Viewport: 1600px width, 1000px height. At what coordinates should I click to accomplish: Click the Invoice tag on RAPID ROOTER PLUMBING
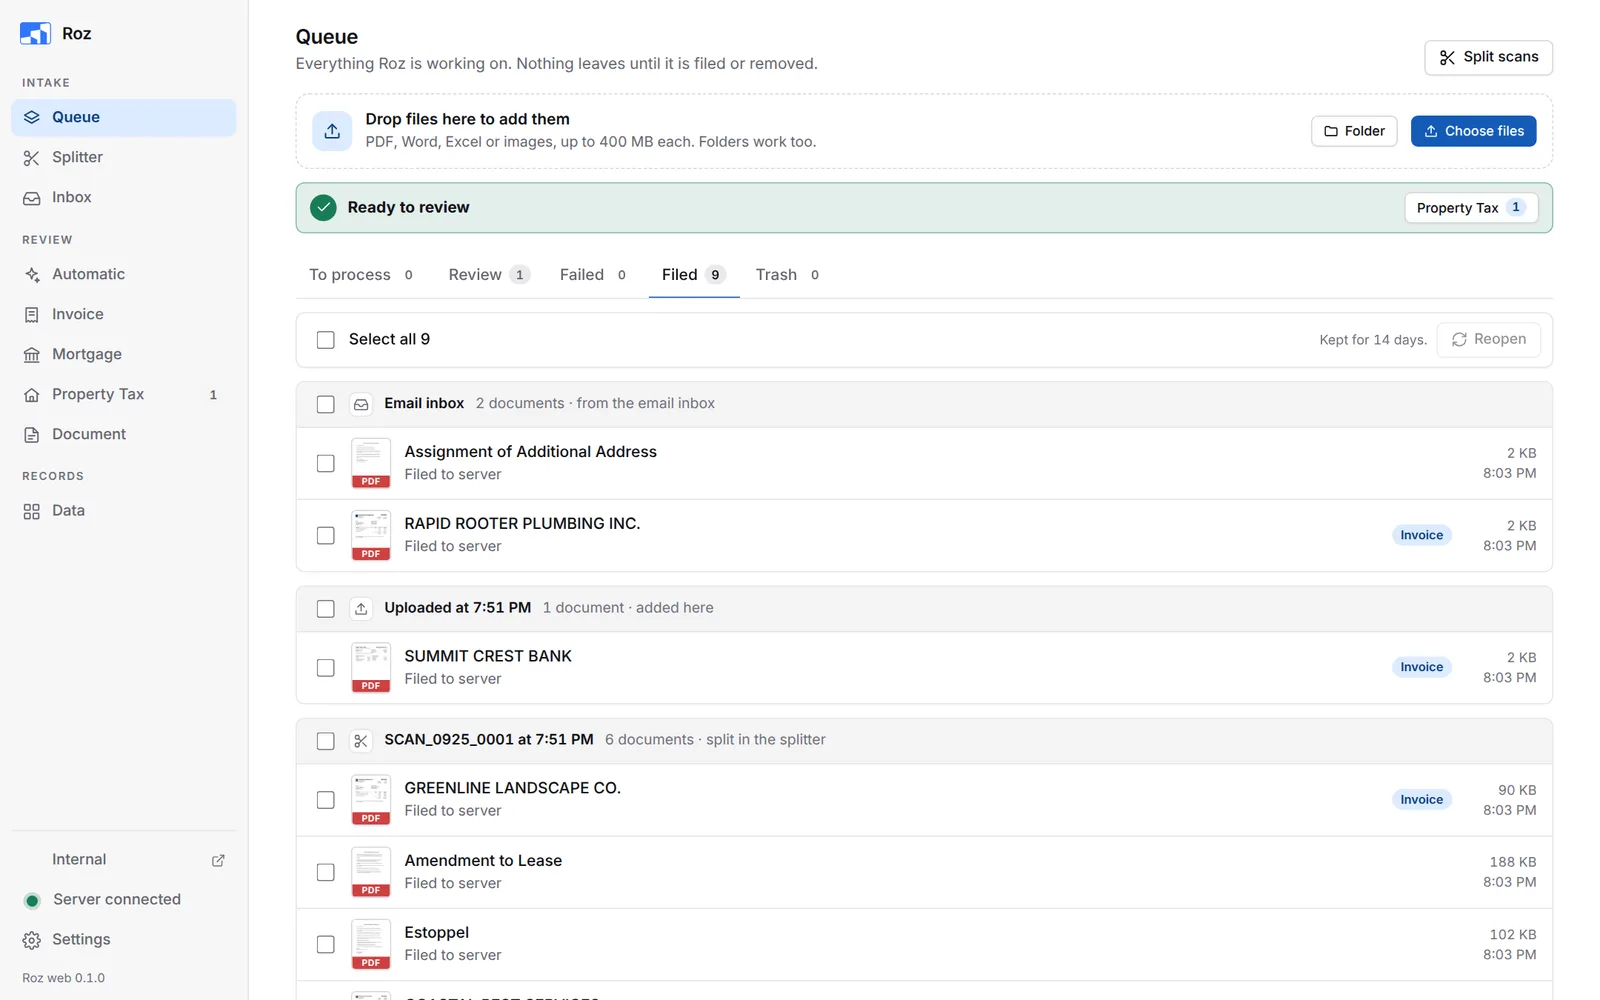click(1421, 535)
